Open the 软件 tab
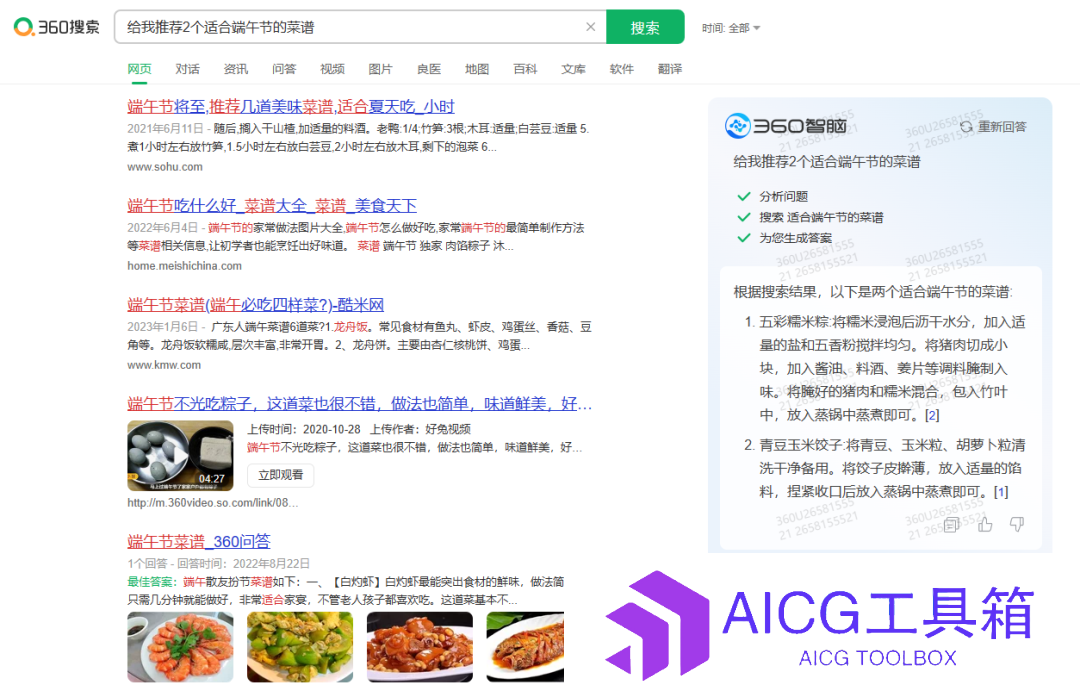Viewport: 1080px width, 691px height. coord(621,69)
